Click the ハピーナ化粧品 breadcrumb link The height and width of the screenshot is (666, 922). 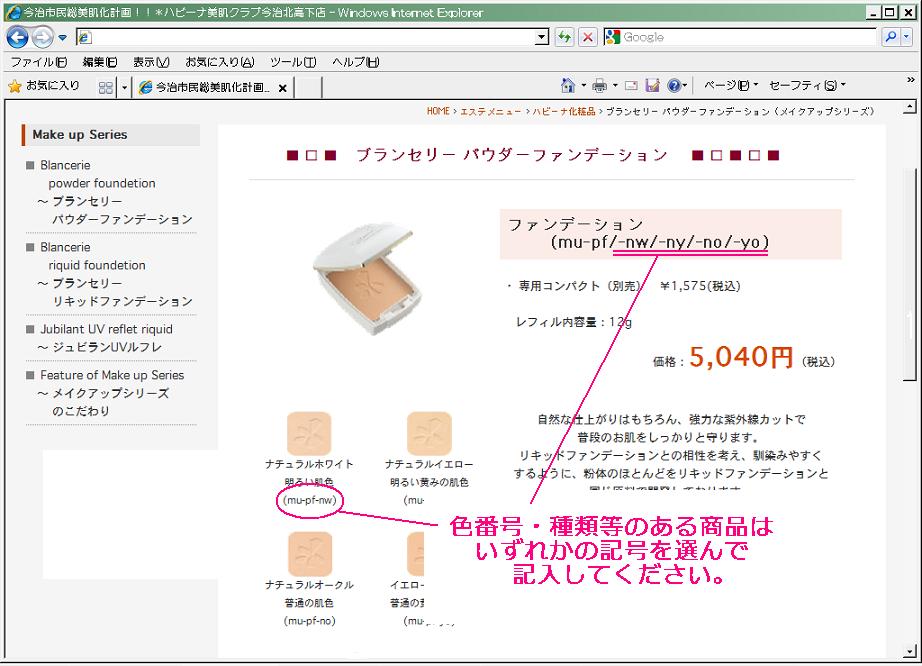click(x=564, y=111)
